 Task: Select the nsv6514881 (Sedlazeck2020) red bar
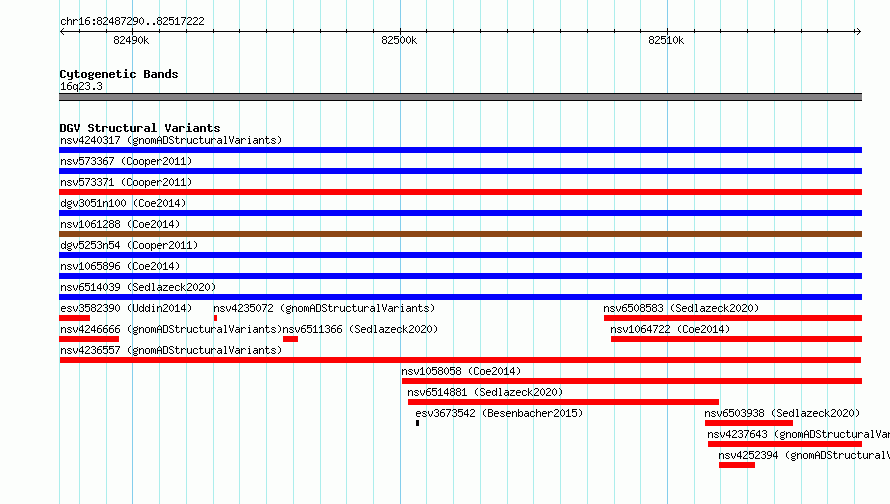(x=563, y=402)
